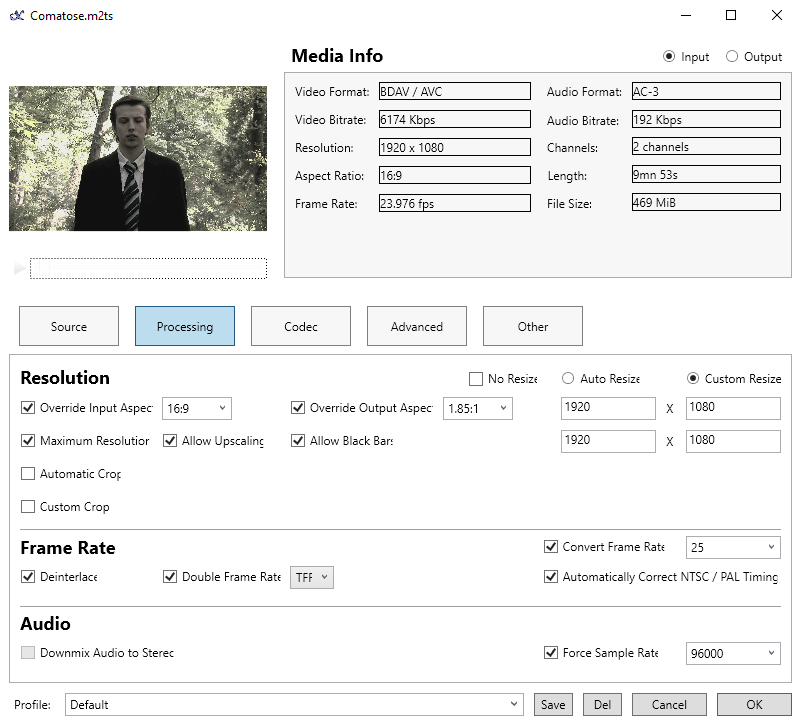This screenshot has width=801, height=725.
Task: Click the video seek bar under the preview
Action: [x=148, y=269]
